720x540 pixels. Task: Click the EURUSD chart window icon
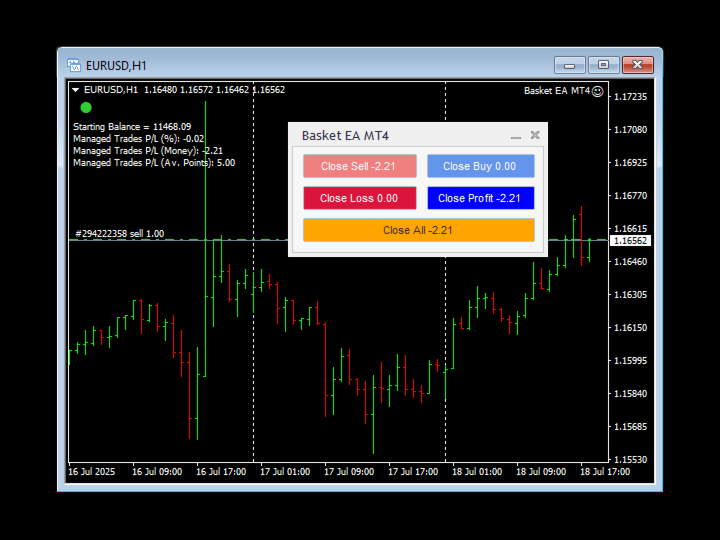74,65
